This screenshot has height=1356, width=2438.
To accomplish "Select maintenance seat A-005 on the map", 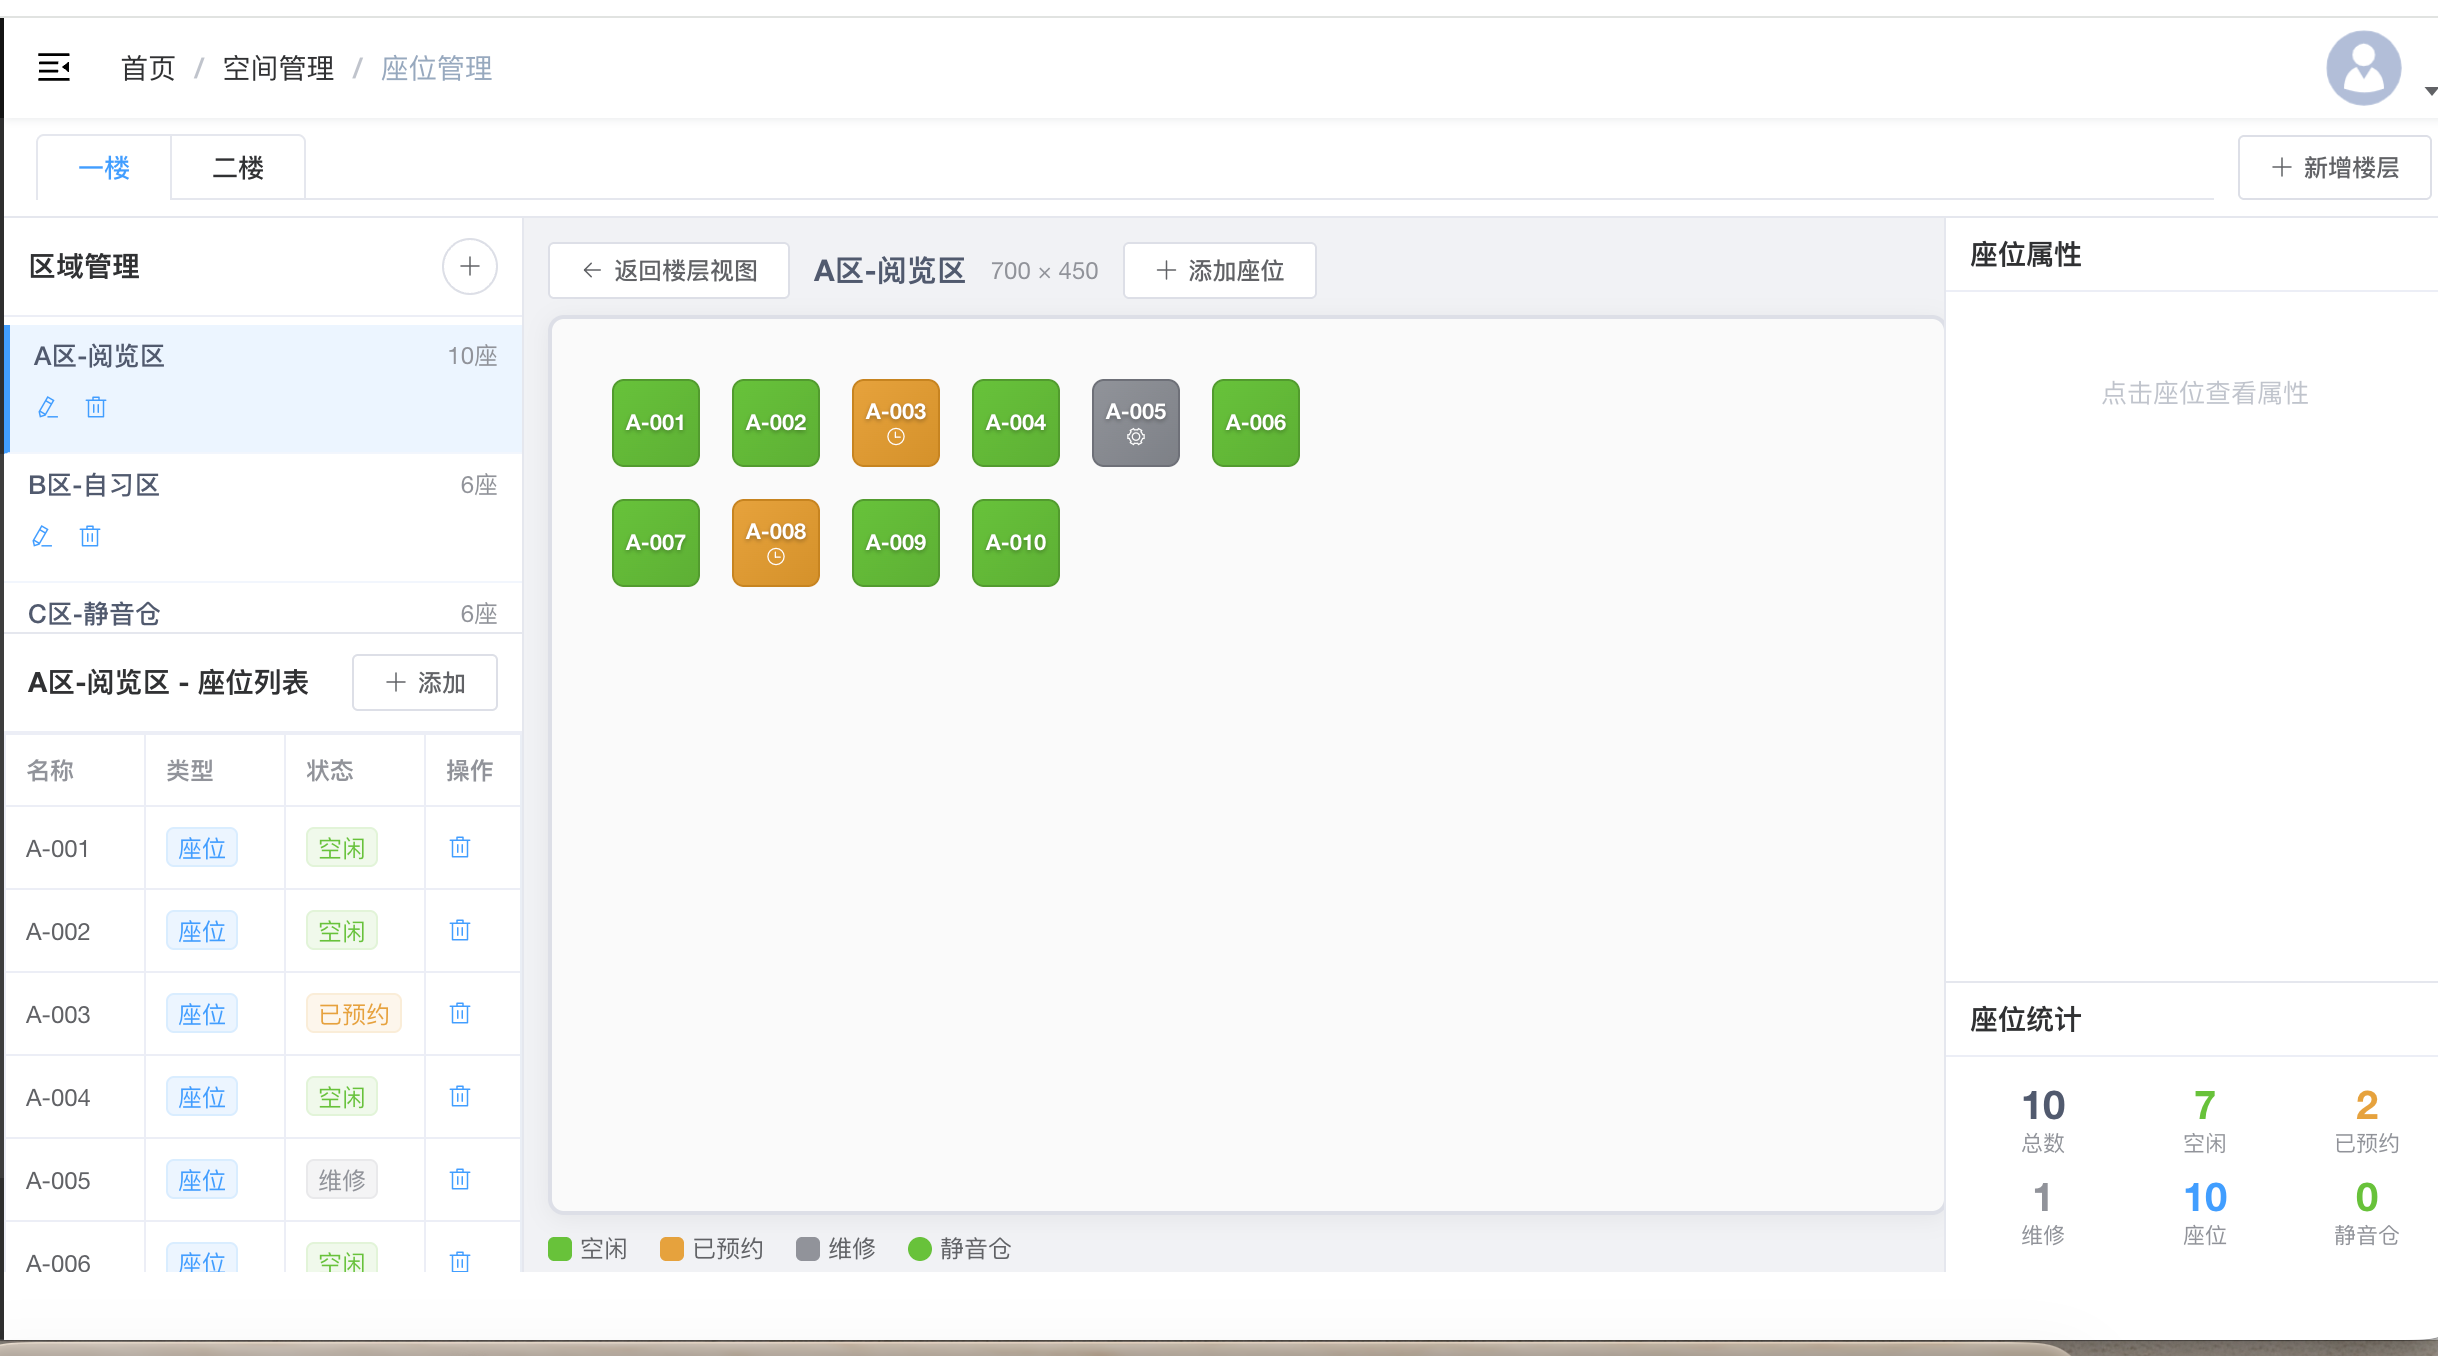I will (1136, 423).
